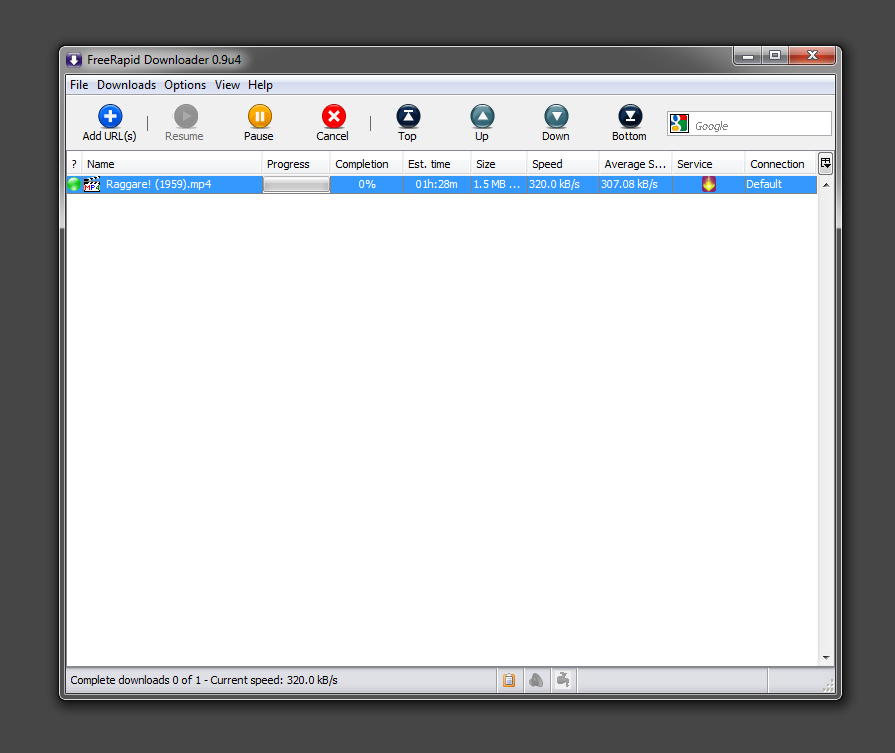The width and height of the screenshot is (895, 753).
Task: Click the ? column header
Action: pyautogui.click(x=74, y=164)
